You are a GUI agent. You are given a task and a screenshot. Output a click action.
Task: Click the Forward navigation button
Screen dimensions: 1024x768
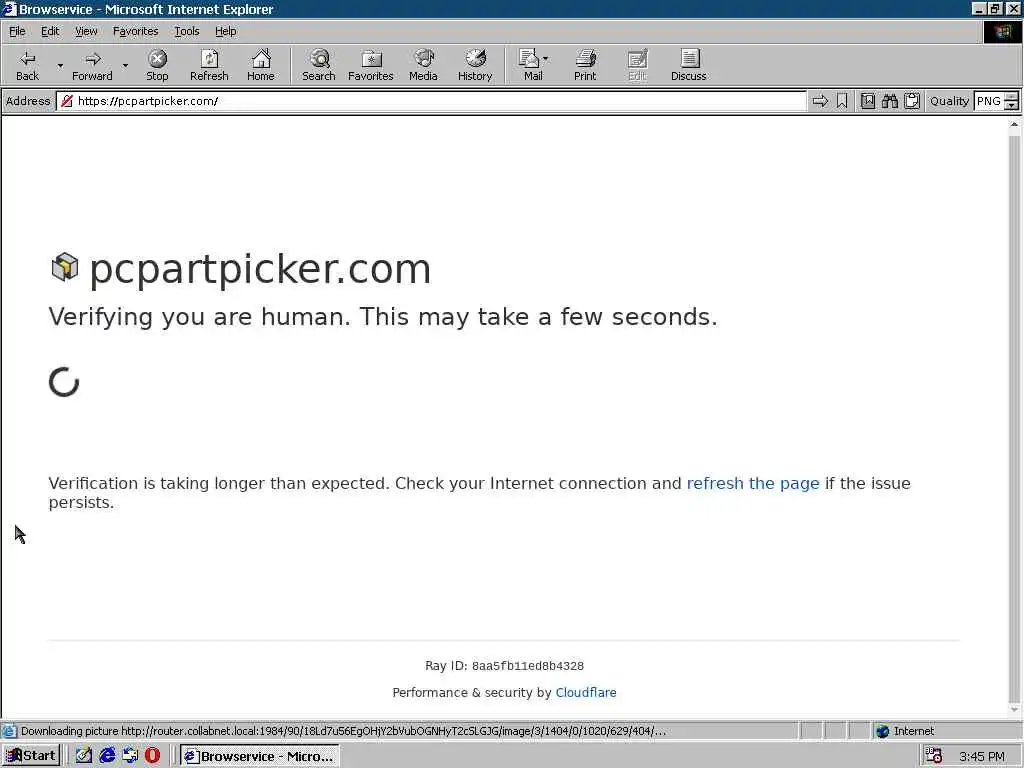(x=92, y=65)
